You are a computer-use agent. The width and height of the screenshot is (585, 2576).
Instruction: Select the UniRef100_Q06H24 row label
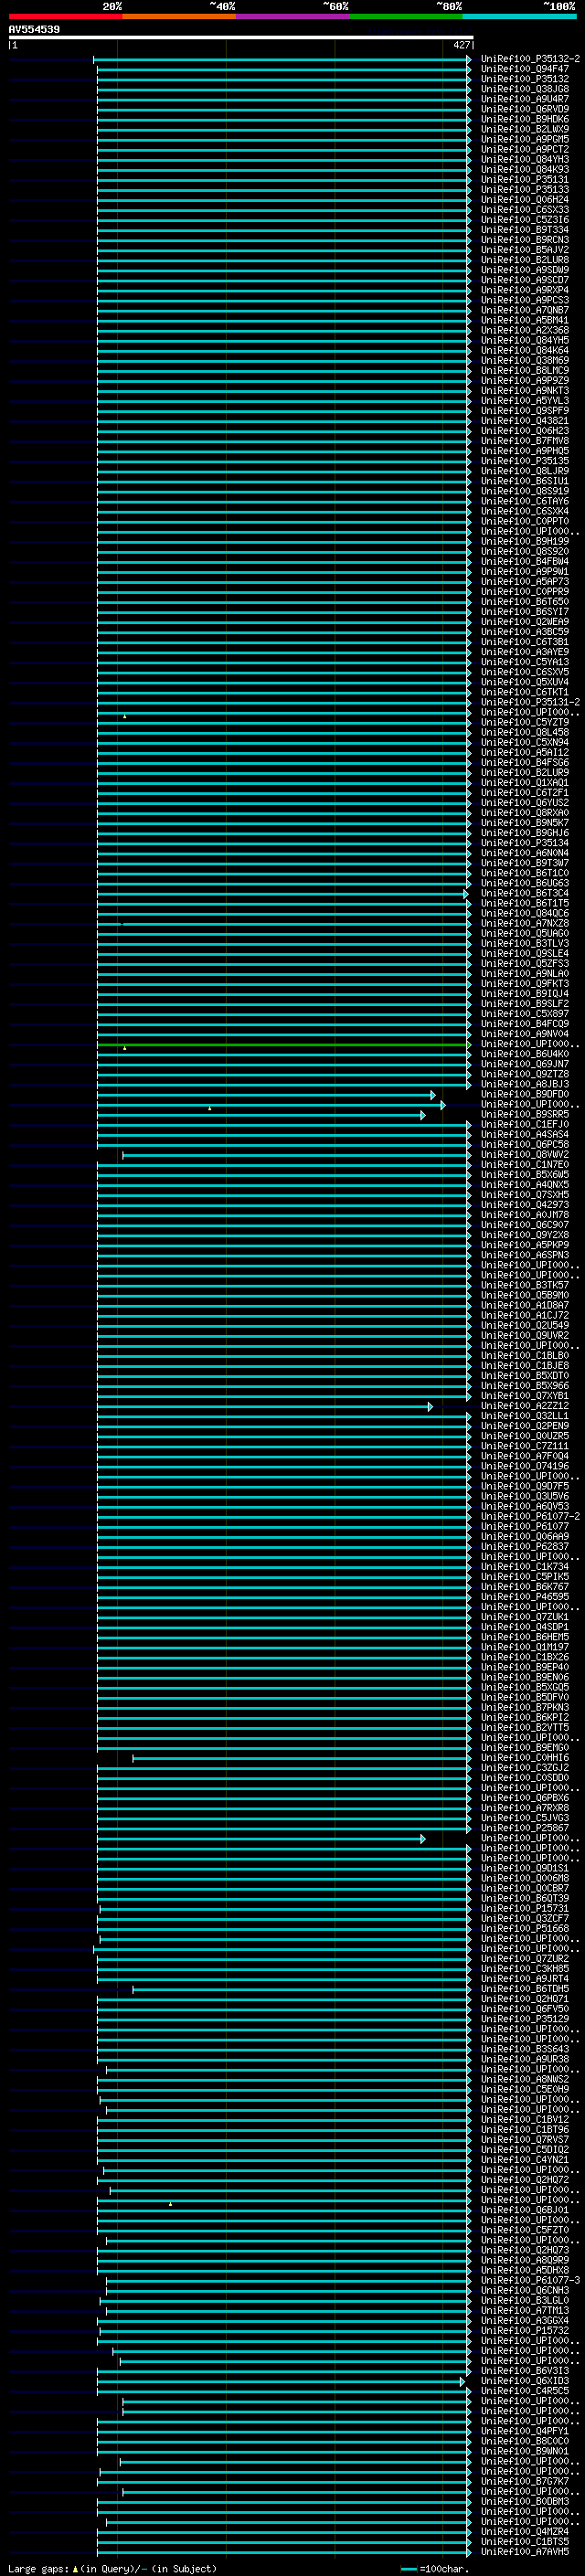pyautogui.click(x=525, y=199)
